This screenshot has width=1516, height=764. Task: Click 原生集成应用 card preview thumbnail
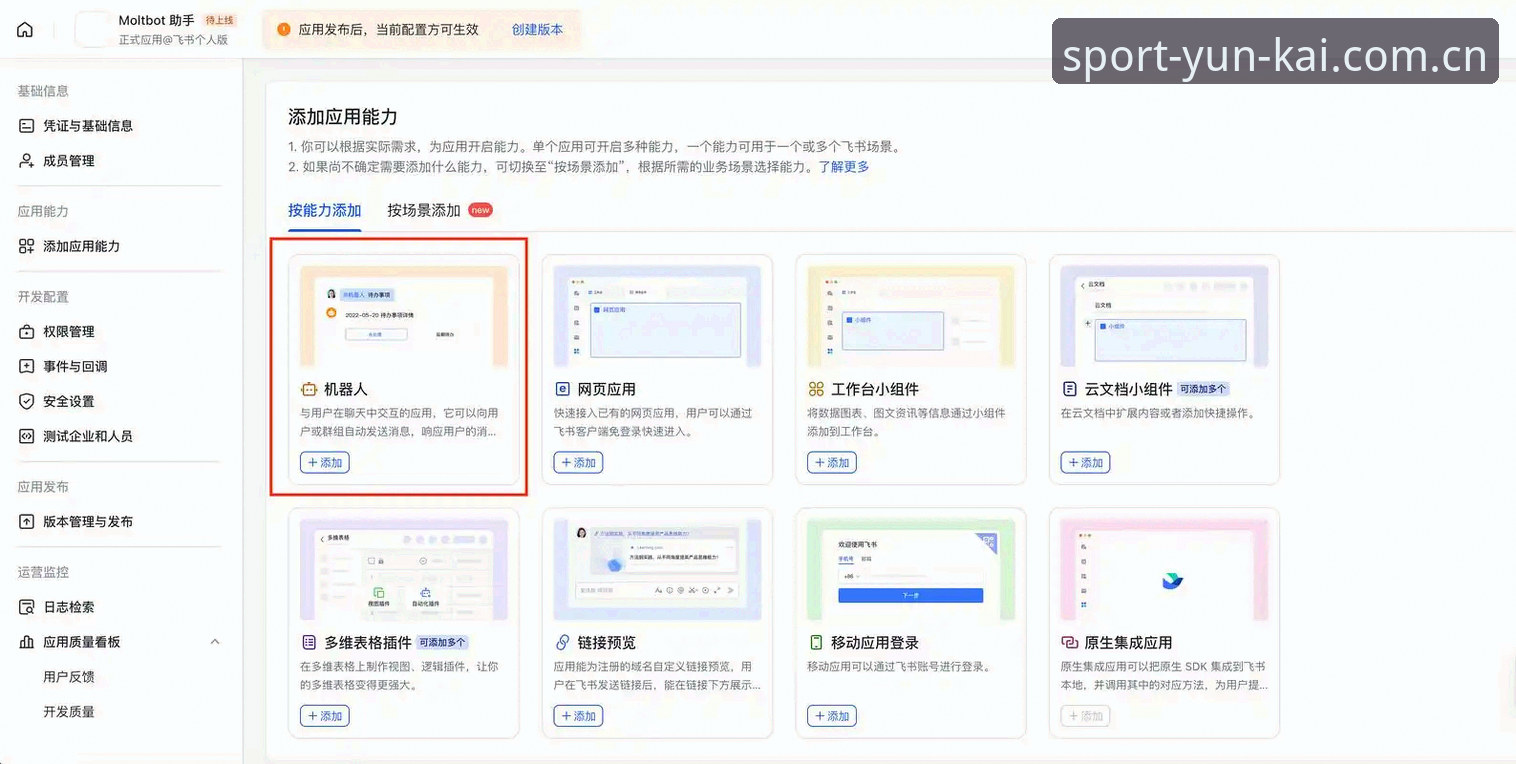[x=1164, y=570]
